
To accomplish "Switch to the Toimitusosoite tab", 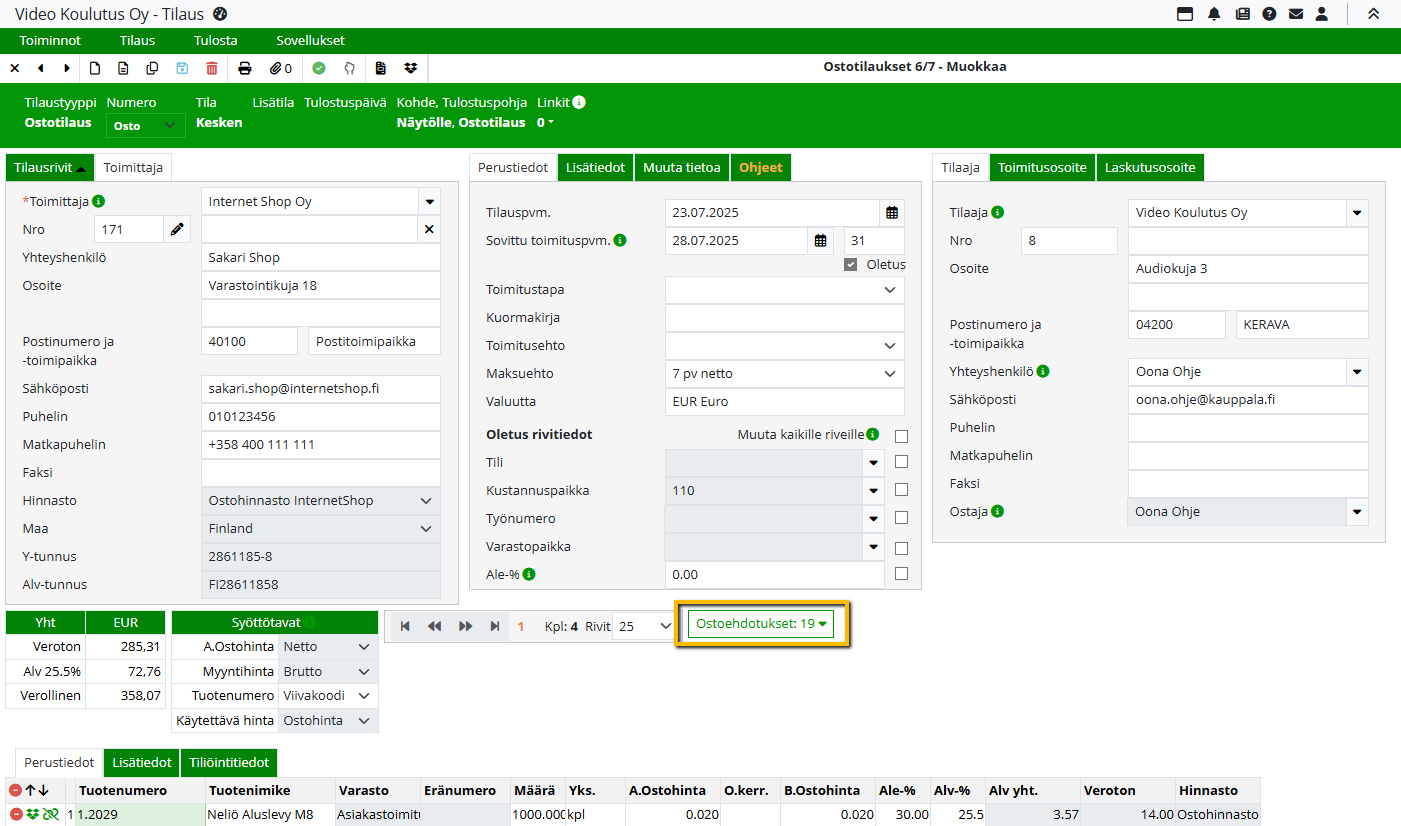I will tap(1042, 168).
